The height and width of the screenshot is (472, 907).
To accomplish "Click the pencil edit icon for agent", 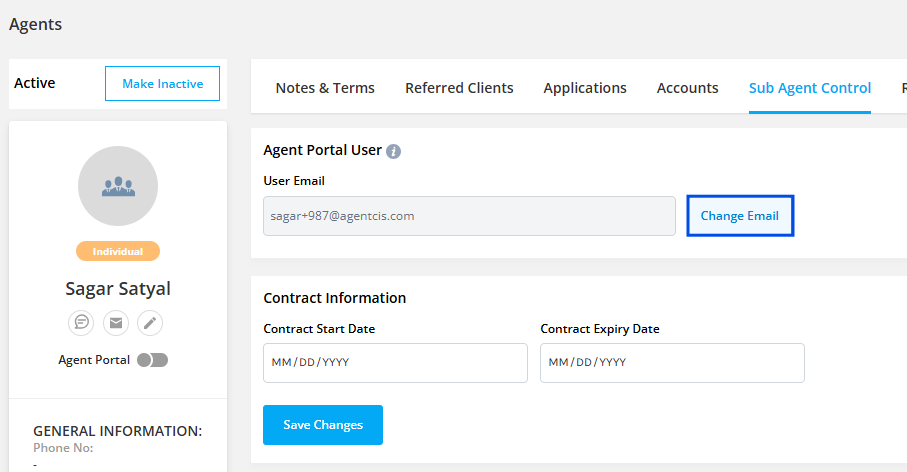I will [x=150, y=322].
